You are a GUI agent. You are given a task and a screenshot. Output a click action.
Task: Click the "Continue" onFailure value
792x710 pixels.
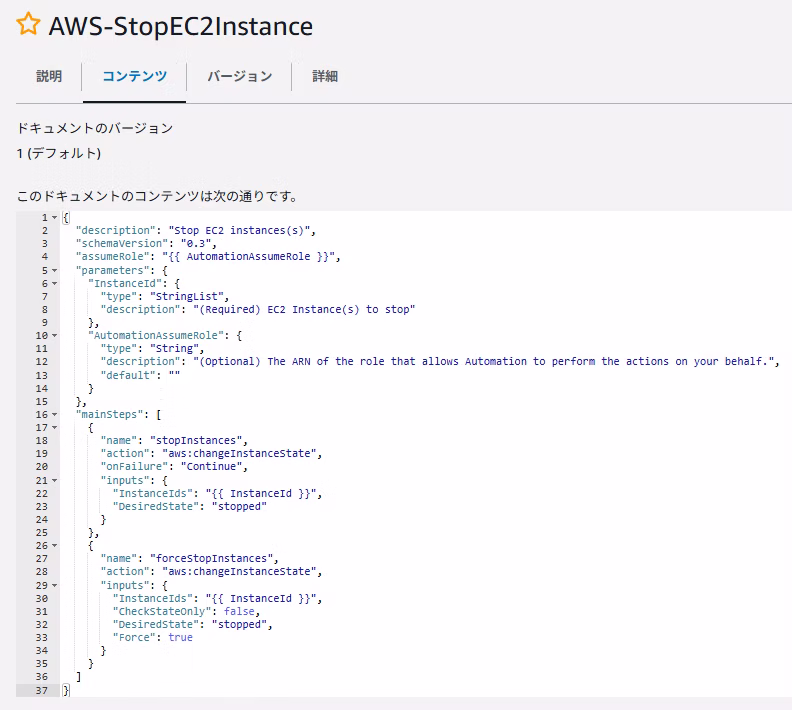coord(211,467)
